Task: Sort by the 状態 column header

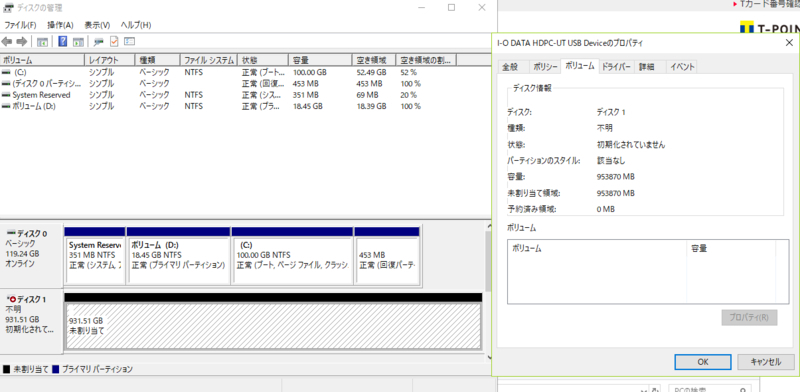Action: (263, 60)
